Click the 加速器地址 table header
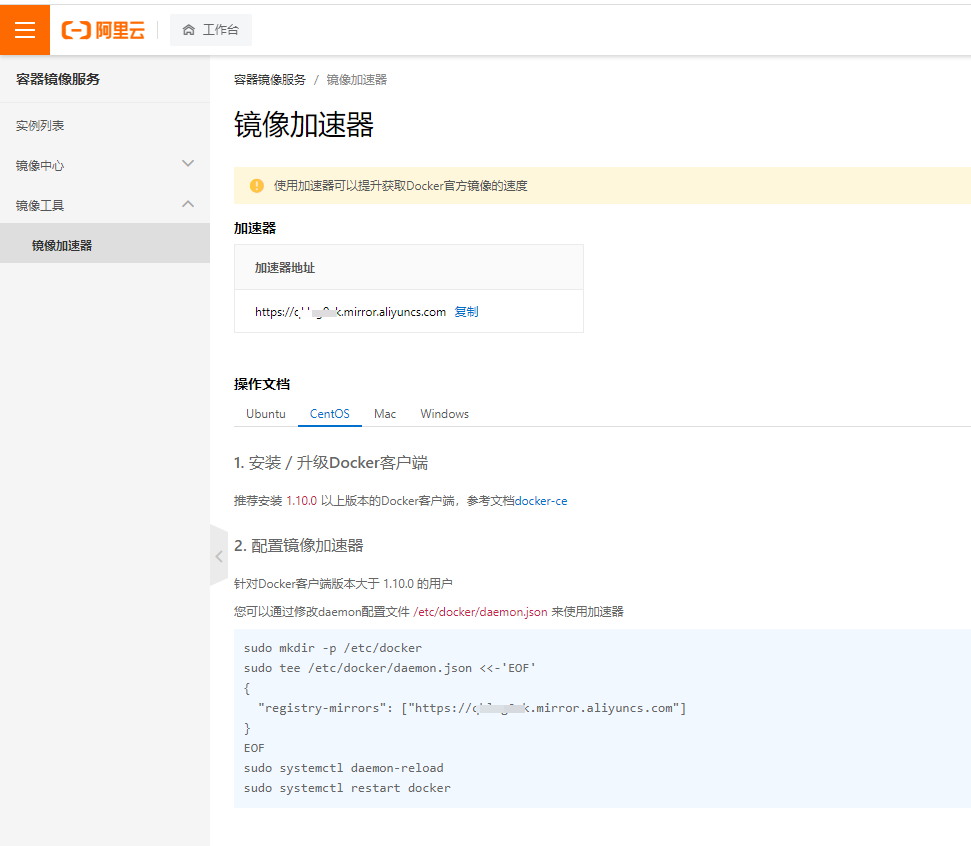This screenshot has width=971, height=846. [285, 268]
